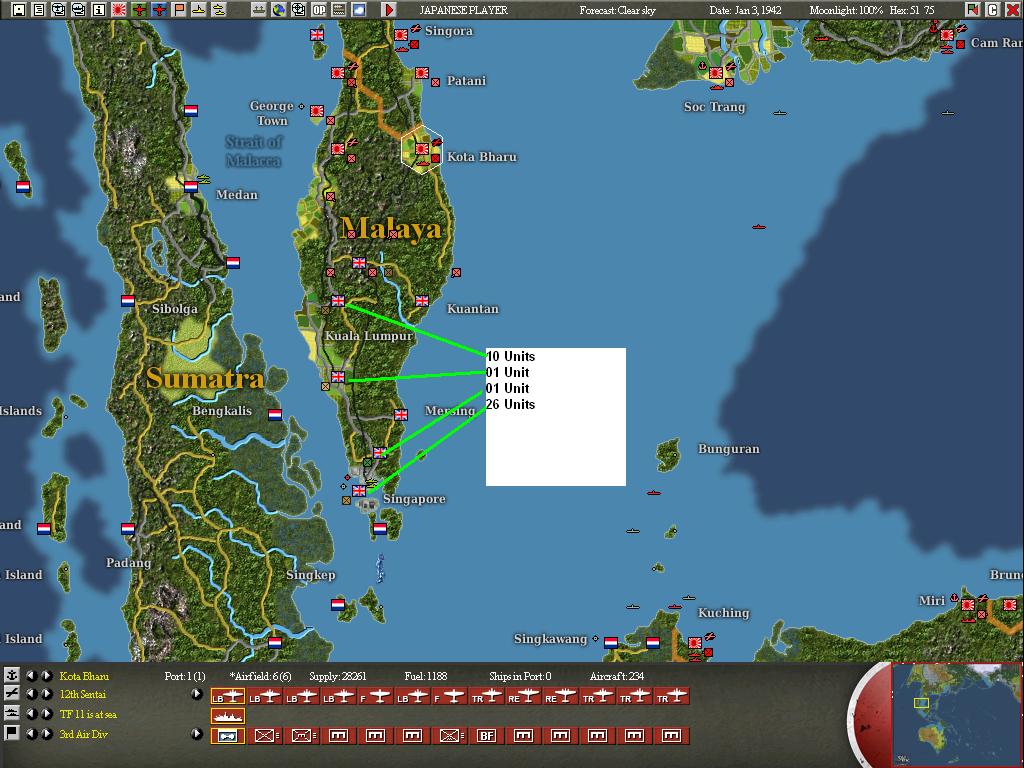Click the '*Airfield: 6 (6)' readout
This screenshot has height=768, width=1024.
click(x=260, y=676)
